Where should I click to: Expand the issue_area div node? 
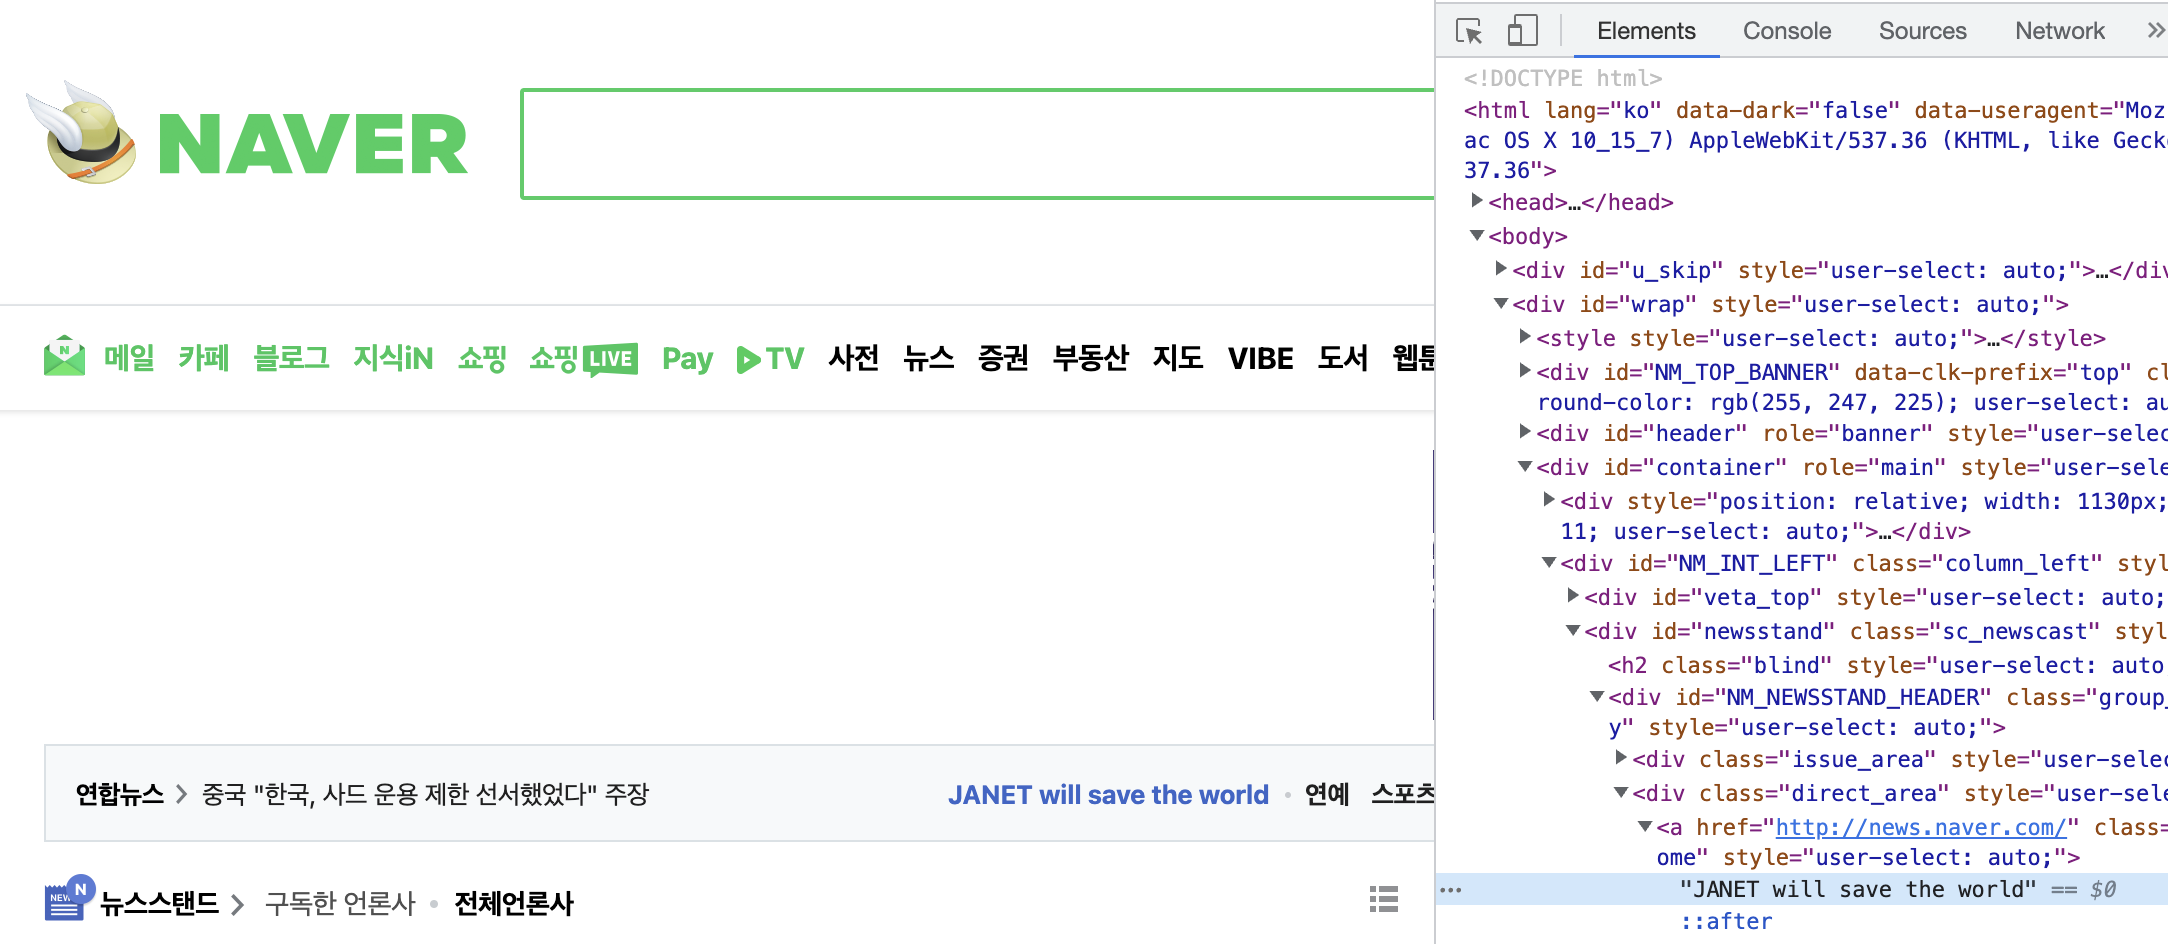coord(1621,757)
